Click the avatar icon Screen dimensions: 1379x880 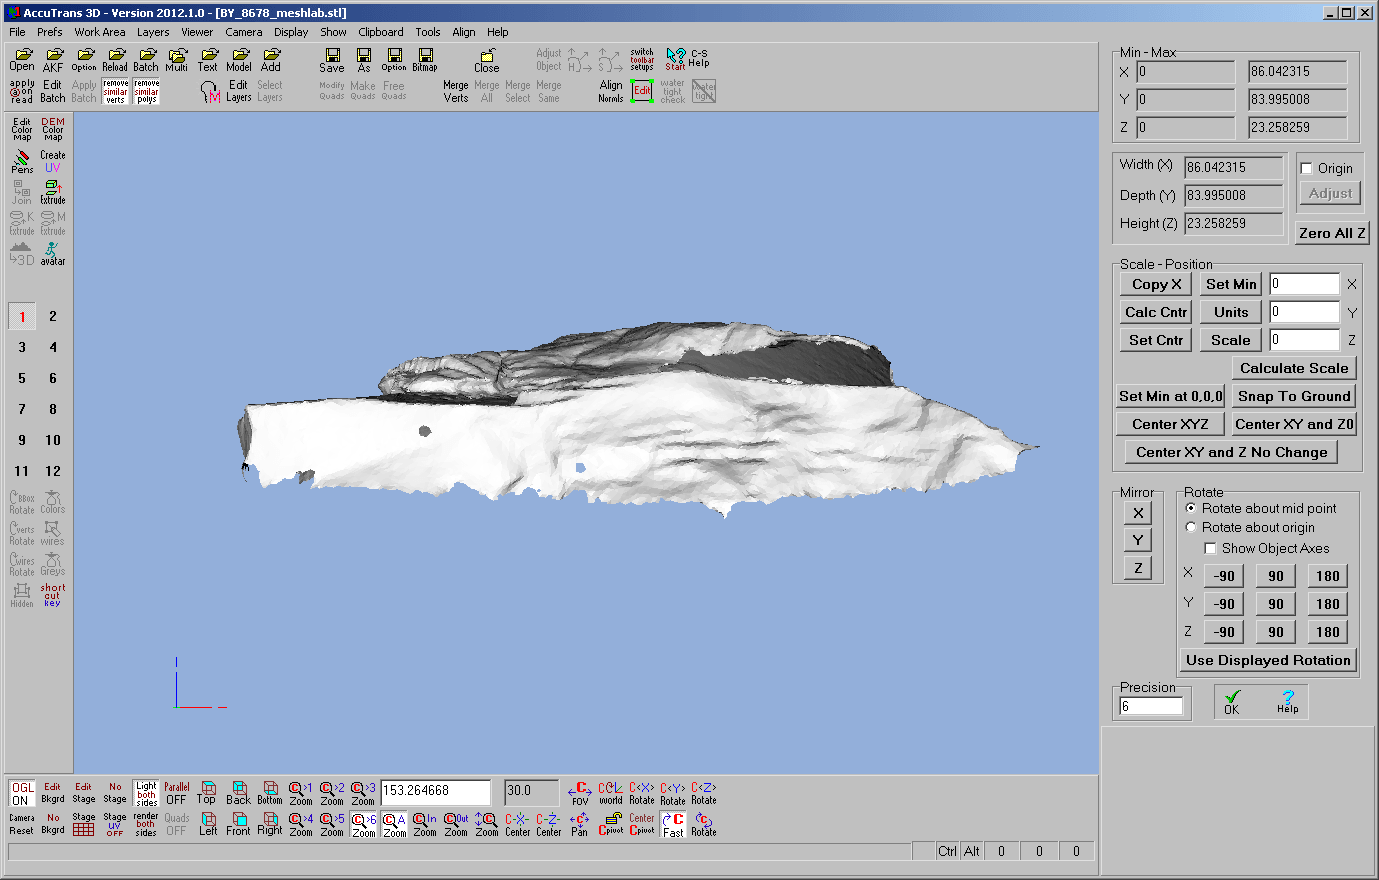coord(53,254)
